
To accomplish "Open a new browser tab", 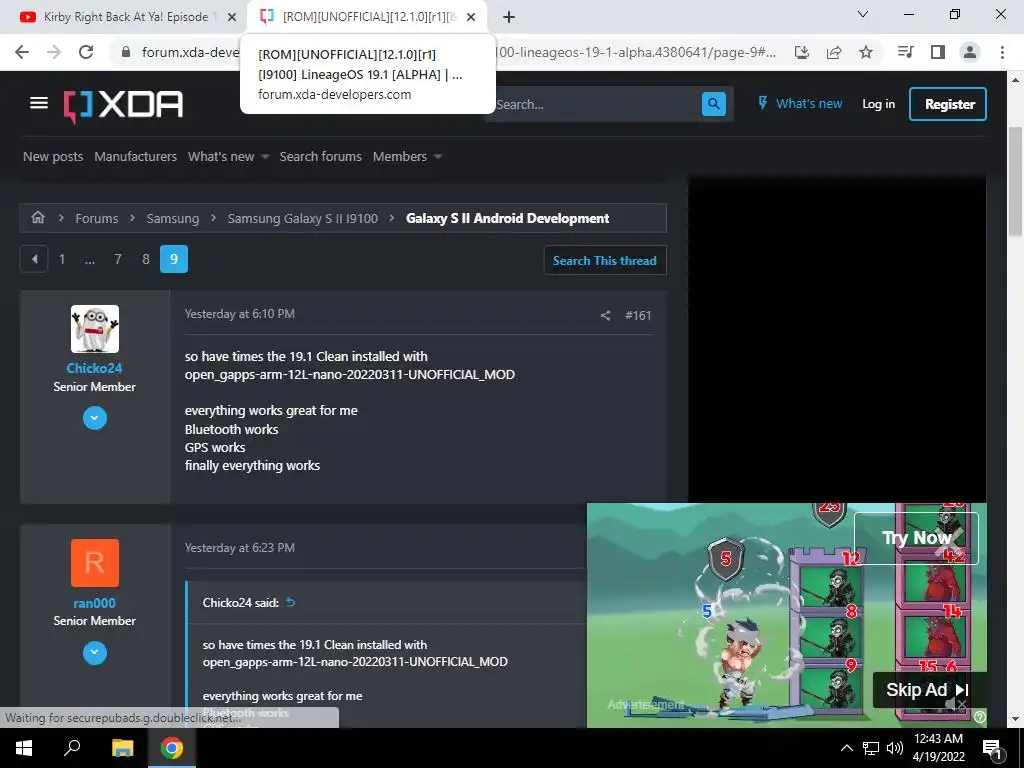I will [x=509, y=17].
